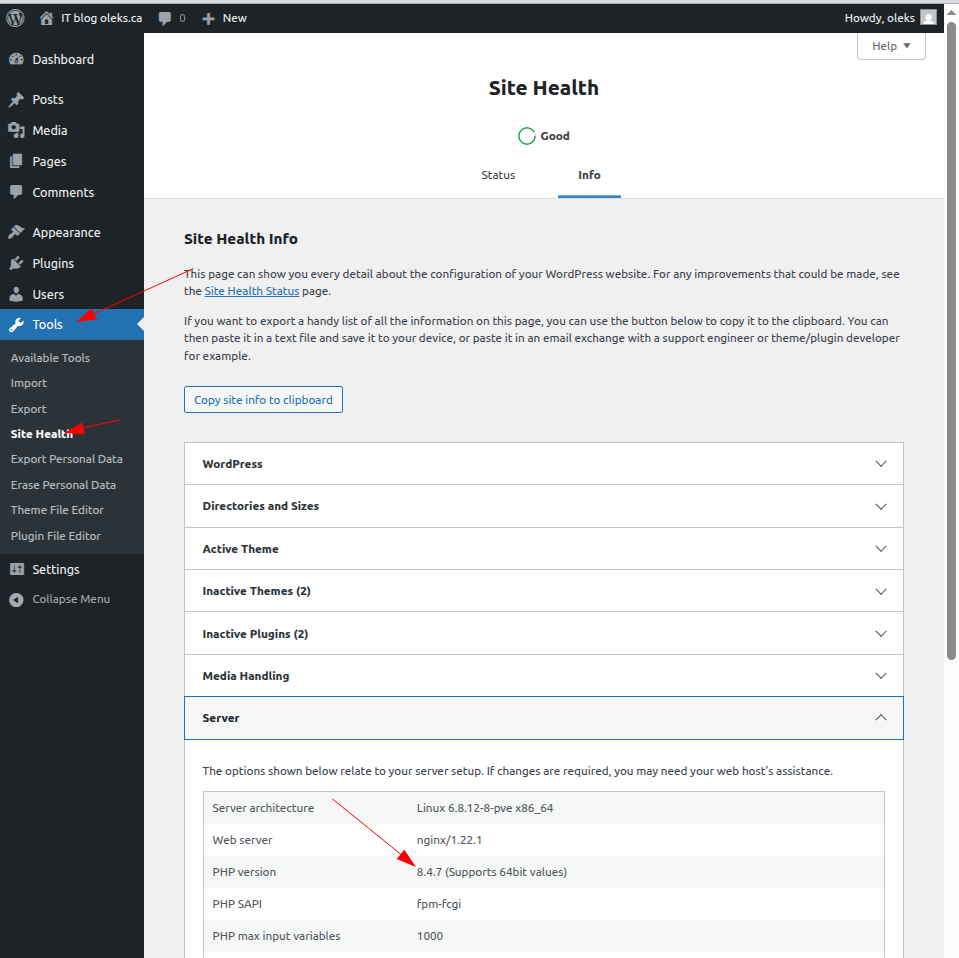Click Copy site info to clipboard
This screenshot has width=959, height=958.
263,399
